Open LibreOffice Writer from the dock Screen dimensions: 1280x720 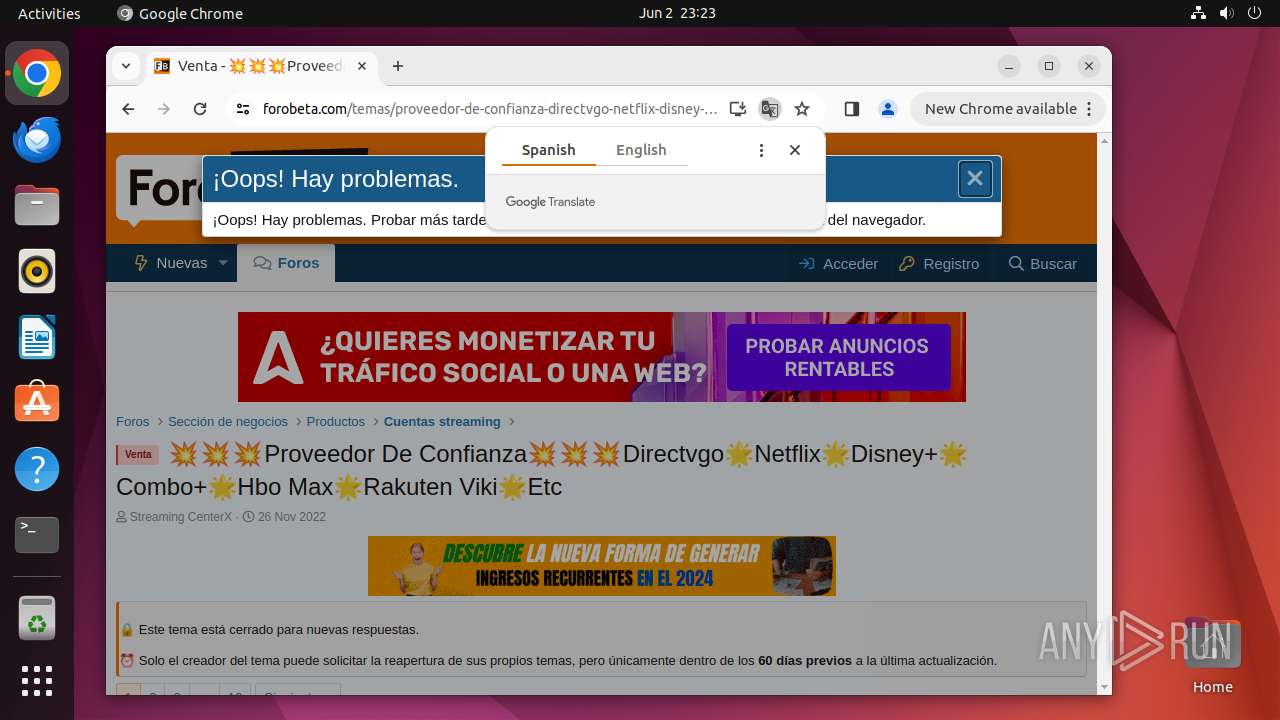(x=37, y=337)
